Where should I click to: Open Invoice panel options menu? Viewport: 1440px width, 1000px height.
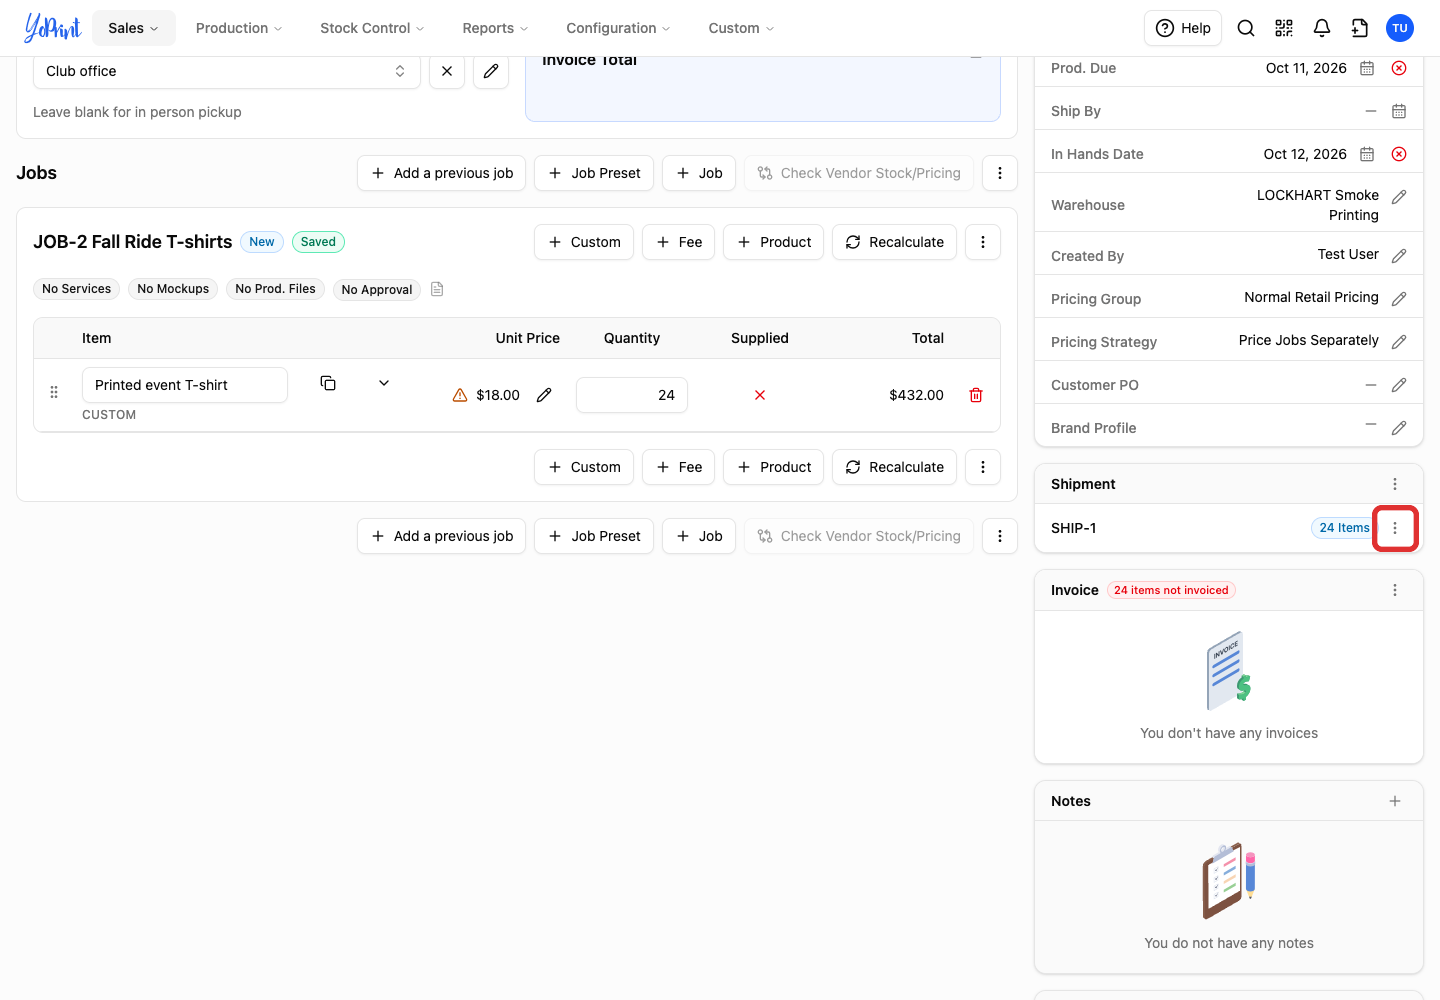coord(1395,590)
